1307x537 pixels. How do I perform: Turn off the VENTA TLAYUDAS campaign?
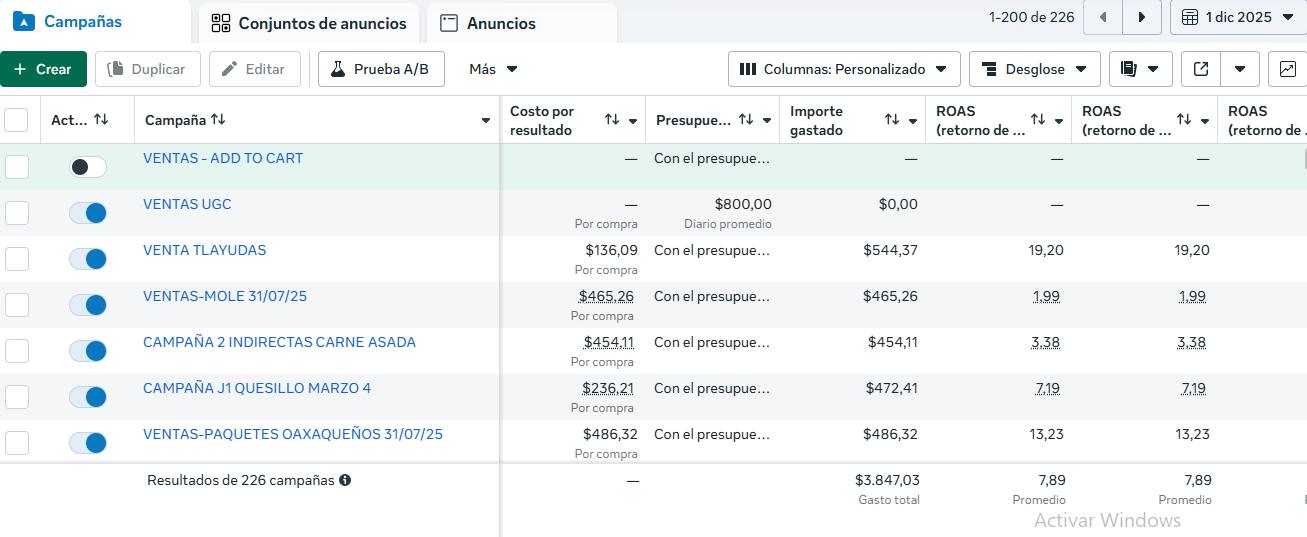pyautogui.click(x=88, y=259)
